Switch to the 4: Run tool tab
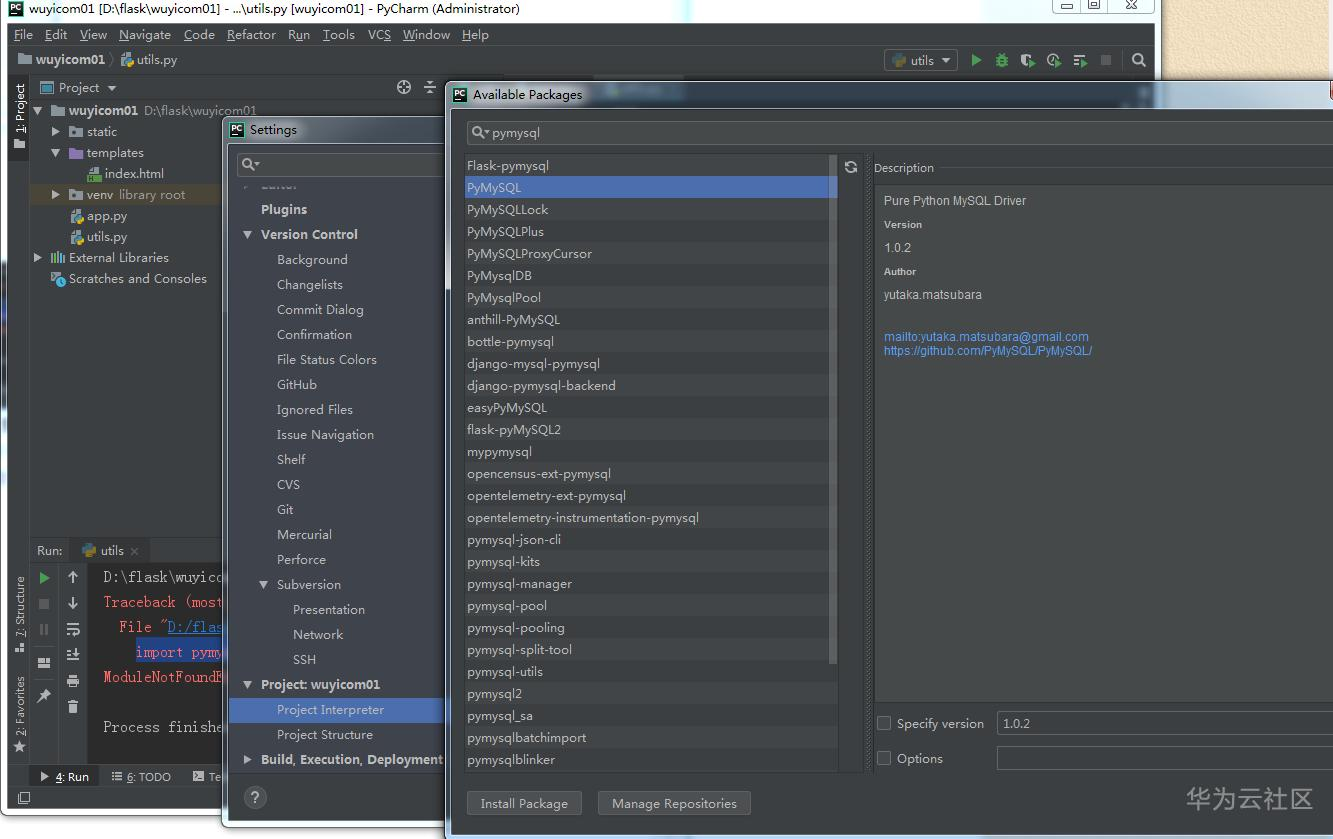Viewport: 1333px width, 839px height. click(x=64, y=776)
